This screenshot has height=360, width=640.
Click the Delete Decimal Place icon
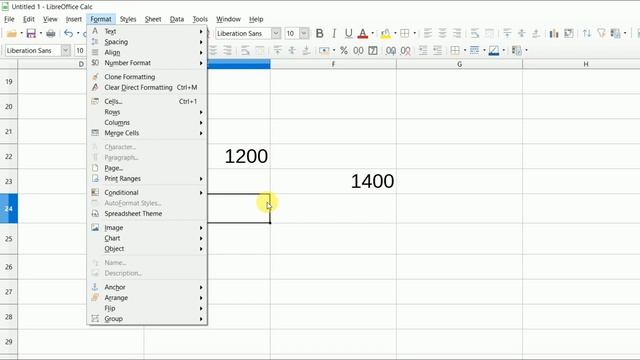click(405, 51)
